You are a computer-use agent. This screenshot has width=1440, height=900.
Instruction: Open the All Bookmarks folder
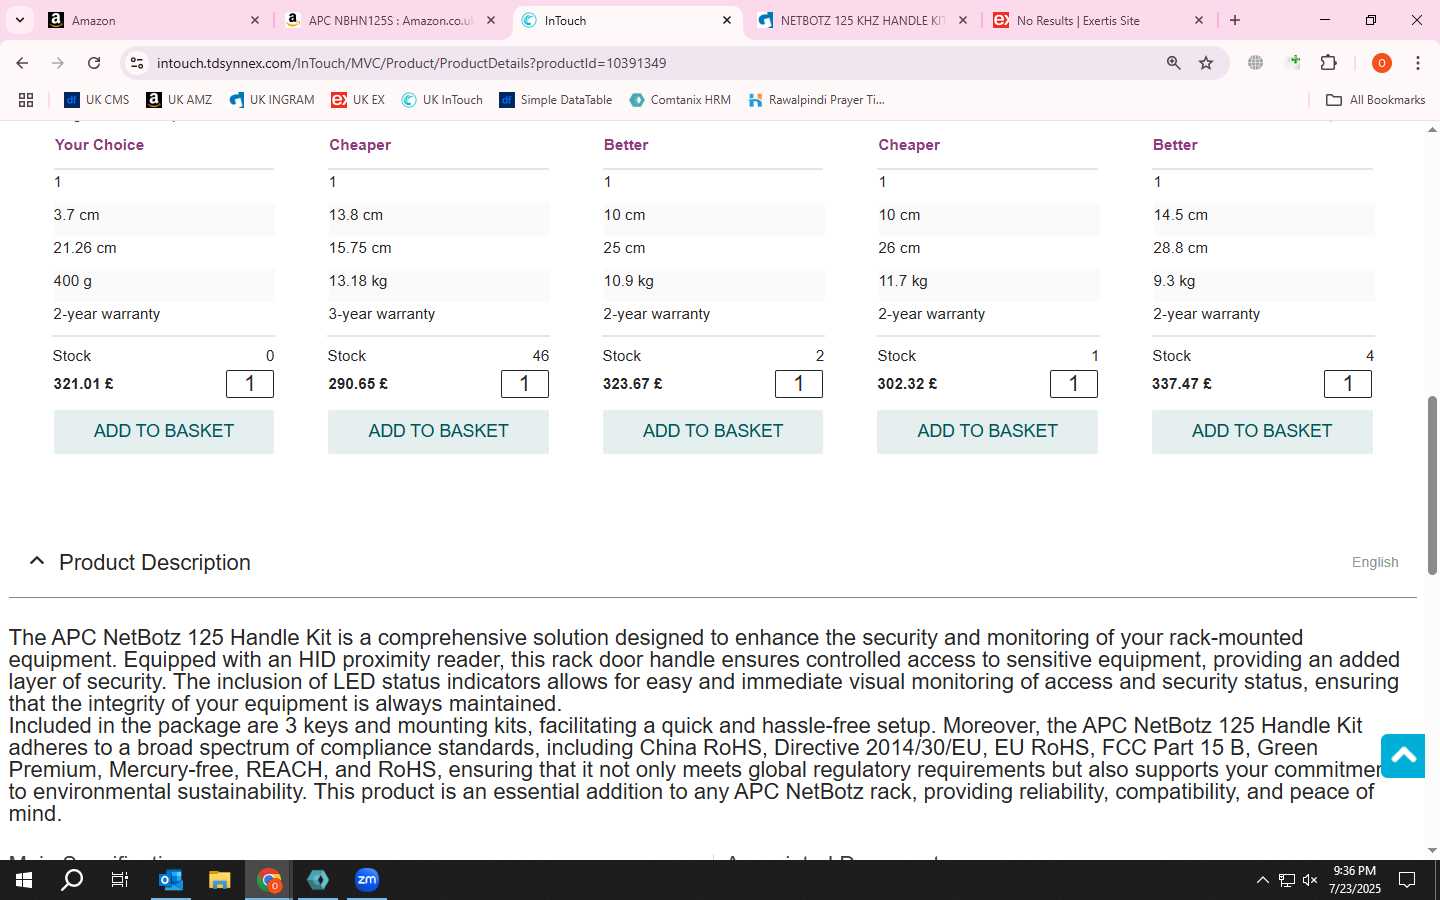click(x=1375, y=100)
